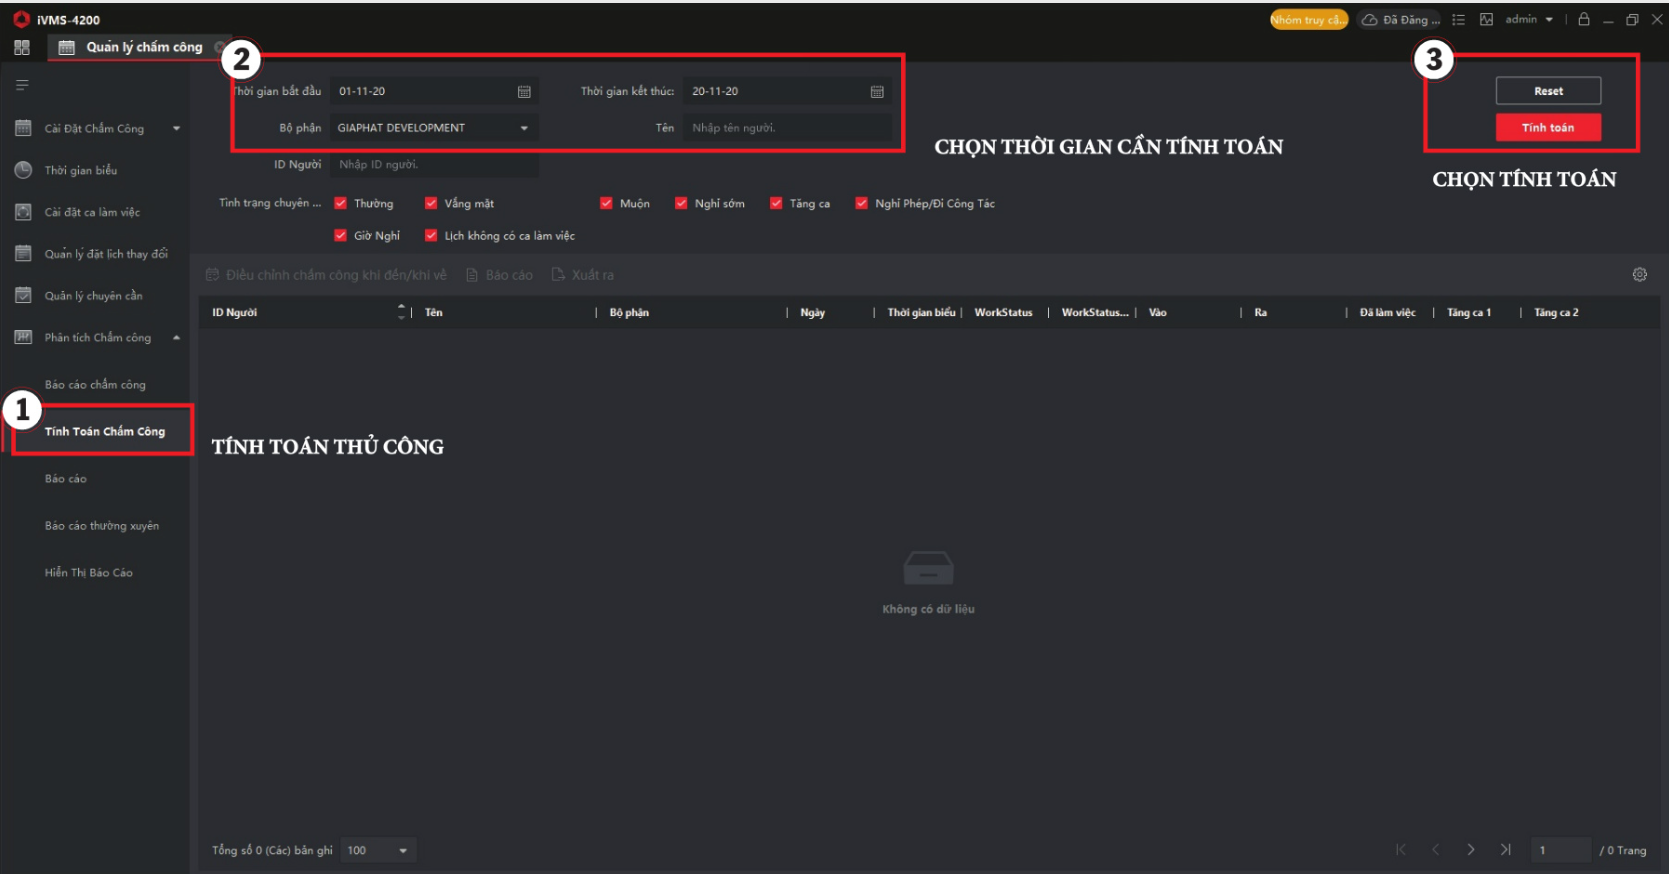Expand the admin account dropdown
This screenshot has height=874, width=1669.
coord(1529,20)
